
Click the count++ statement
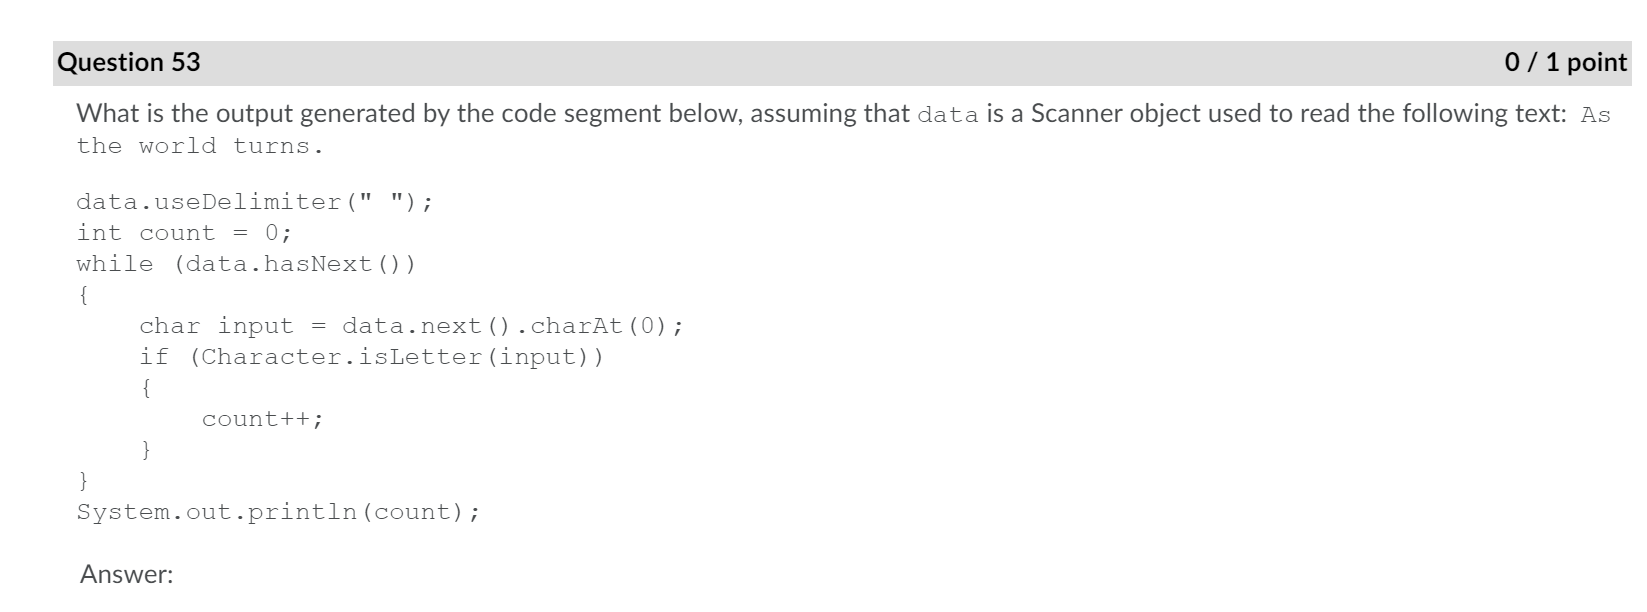coord(263,419)
